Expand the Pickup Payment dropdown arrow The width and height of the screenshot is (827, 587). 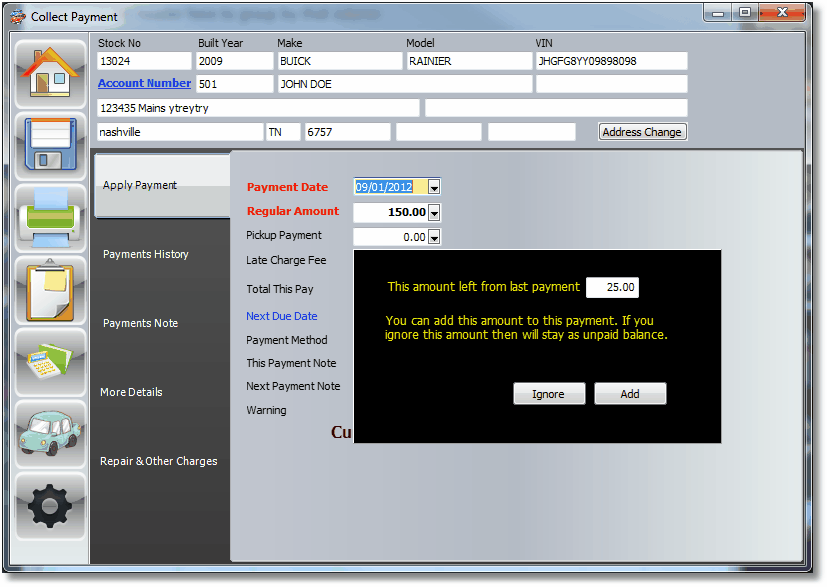point(435,237)
